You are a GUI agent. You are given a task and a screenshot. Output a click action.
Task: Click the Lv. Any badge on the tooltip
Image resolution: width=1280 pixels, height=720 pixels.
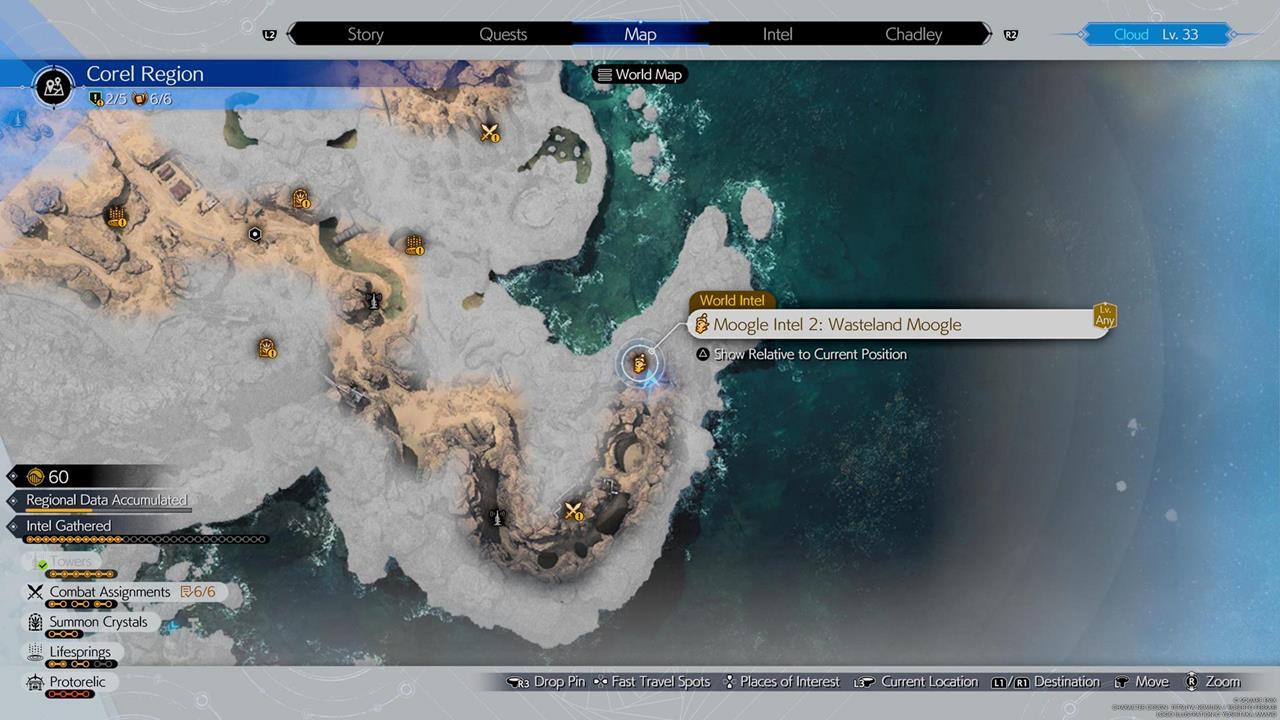(x=1104, y=316)
